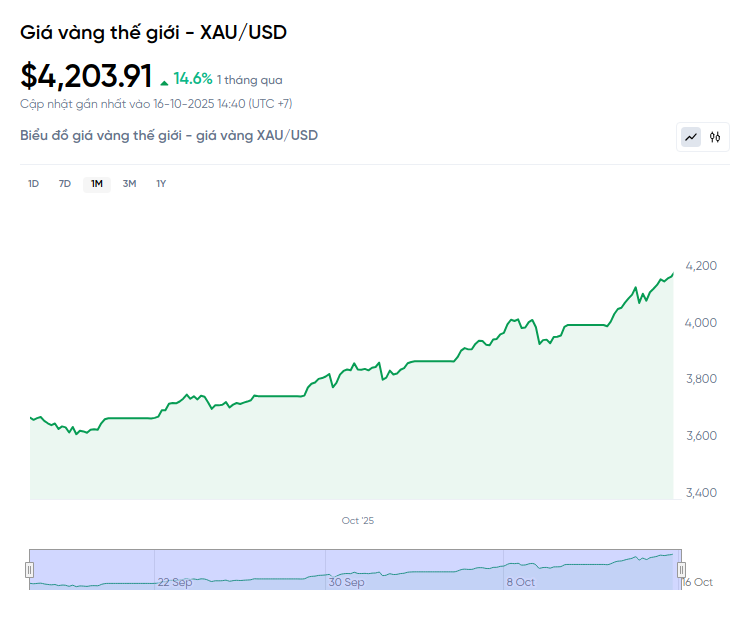Click the Oct '25 x-axis label

pos(357,521)
